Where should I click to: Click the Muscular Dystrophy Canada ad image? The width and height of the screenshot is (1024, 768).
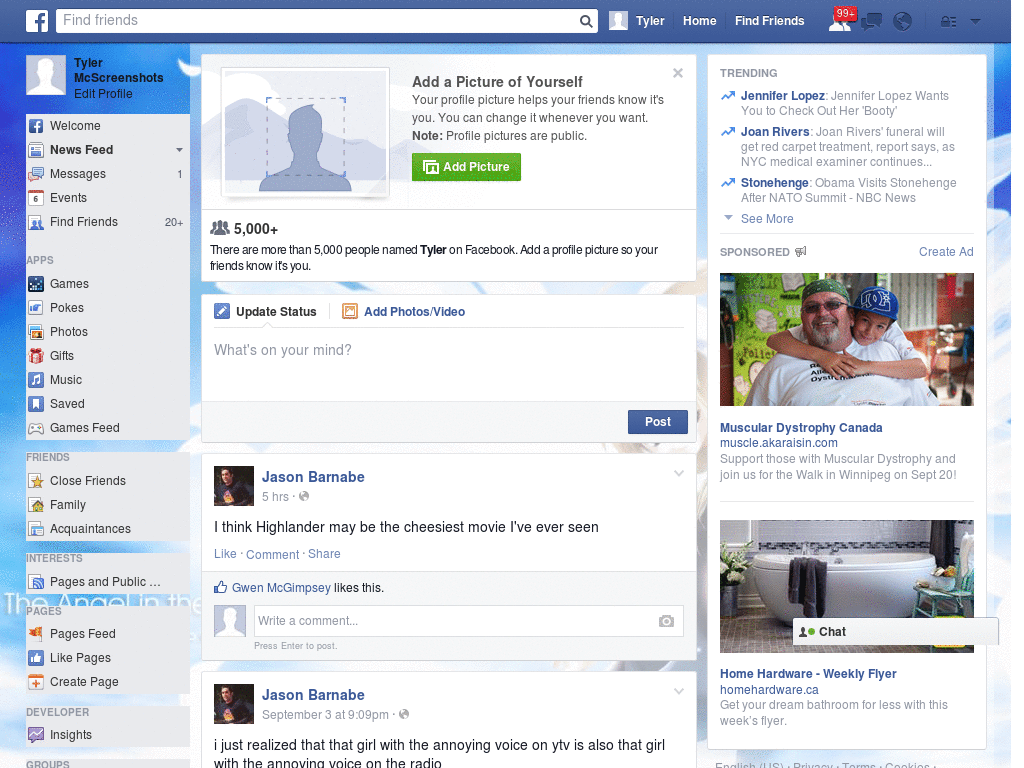pos(846,340)
